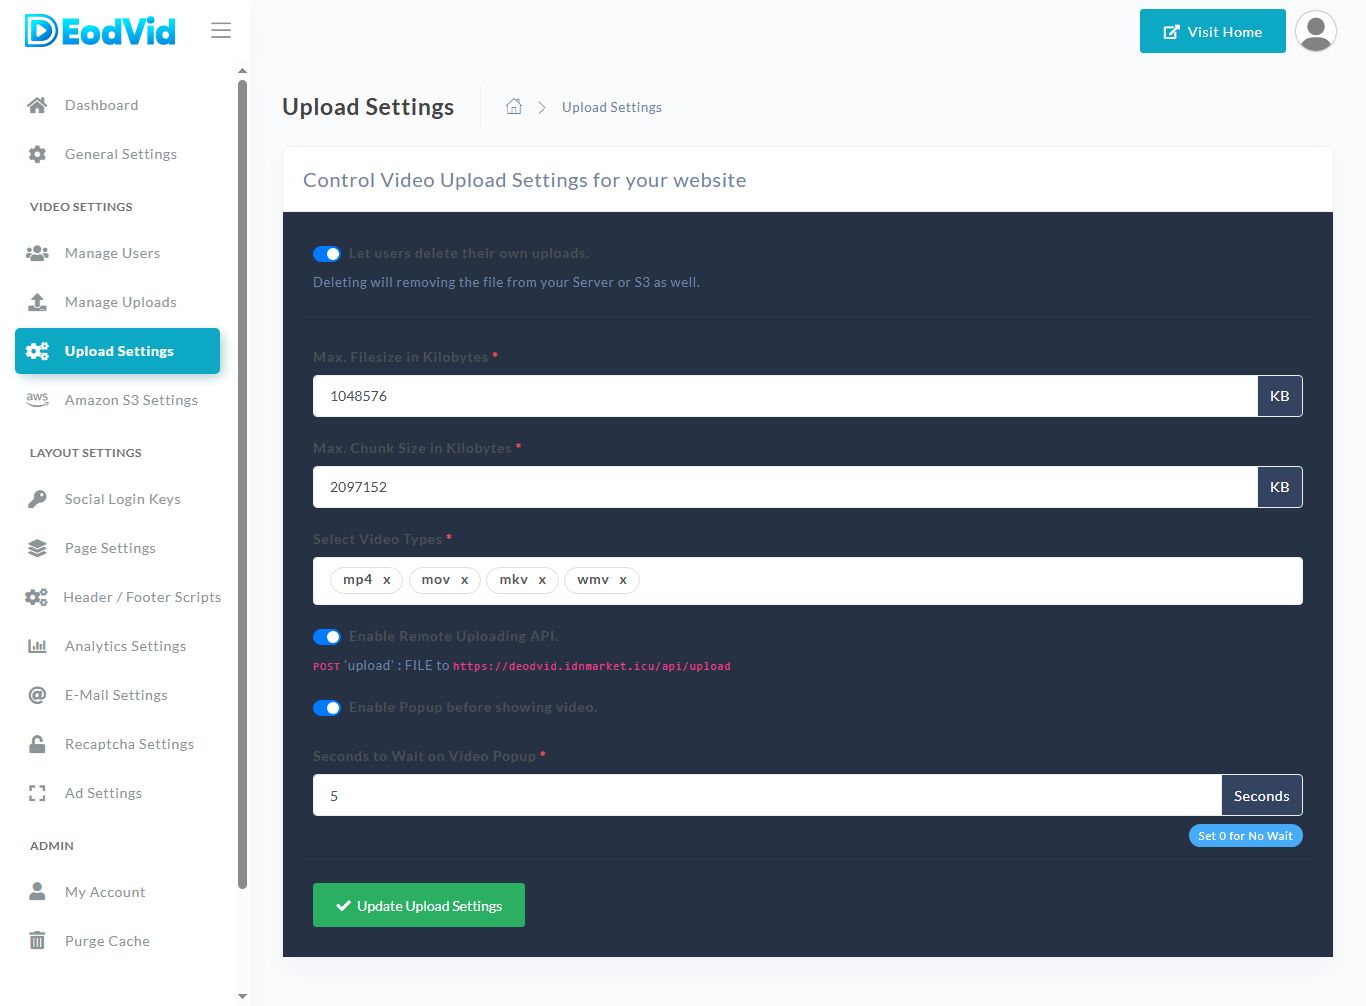Click the Social Login Keys key icon
This screenshot has width=1366, height=1006.
pyautogui.click(x=37, y=499)
